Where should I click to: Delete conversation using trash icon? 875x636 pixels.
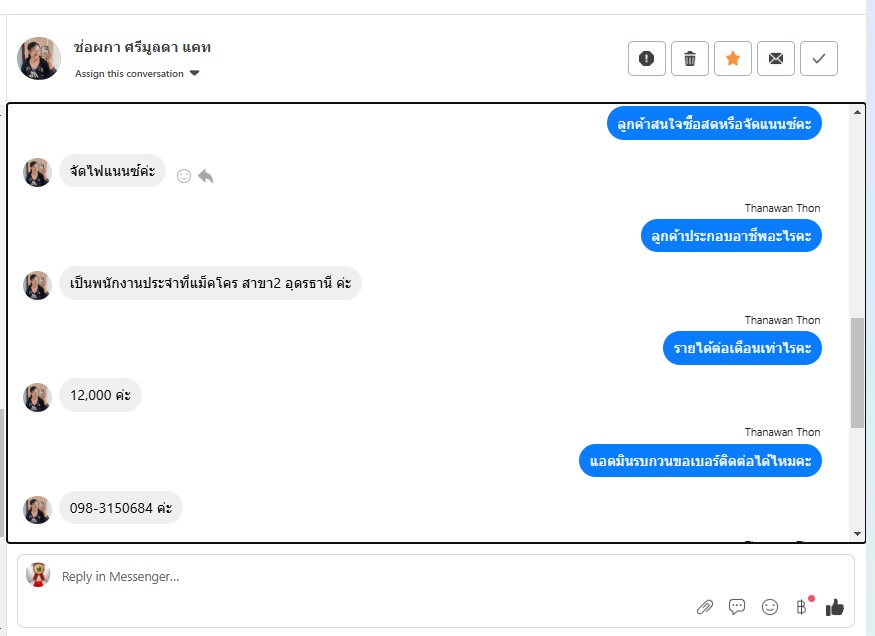pyautogui.click(x=690, y=59)
